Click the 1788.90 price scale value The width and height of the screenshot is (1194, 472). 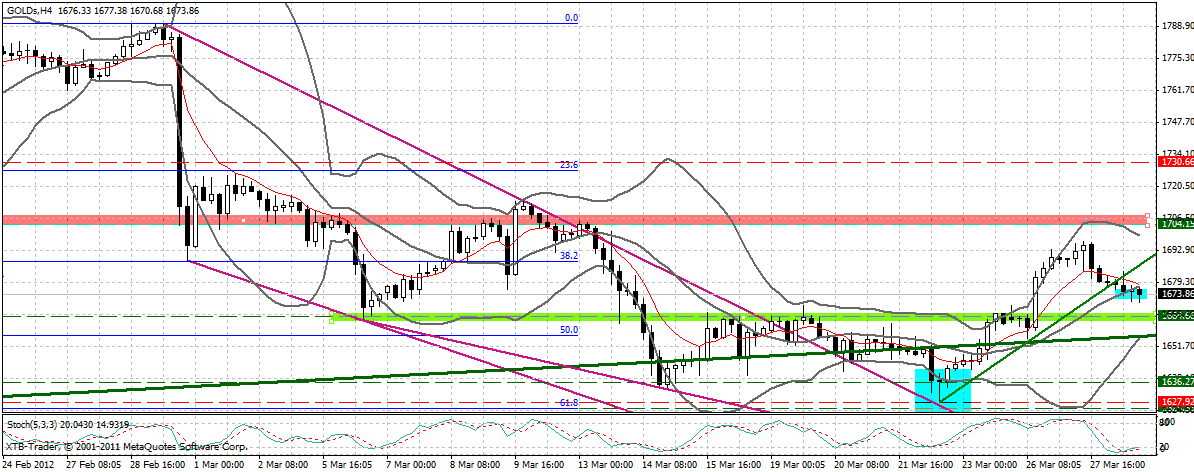pyautogui.click(x=1176, y=26)
